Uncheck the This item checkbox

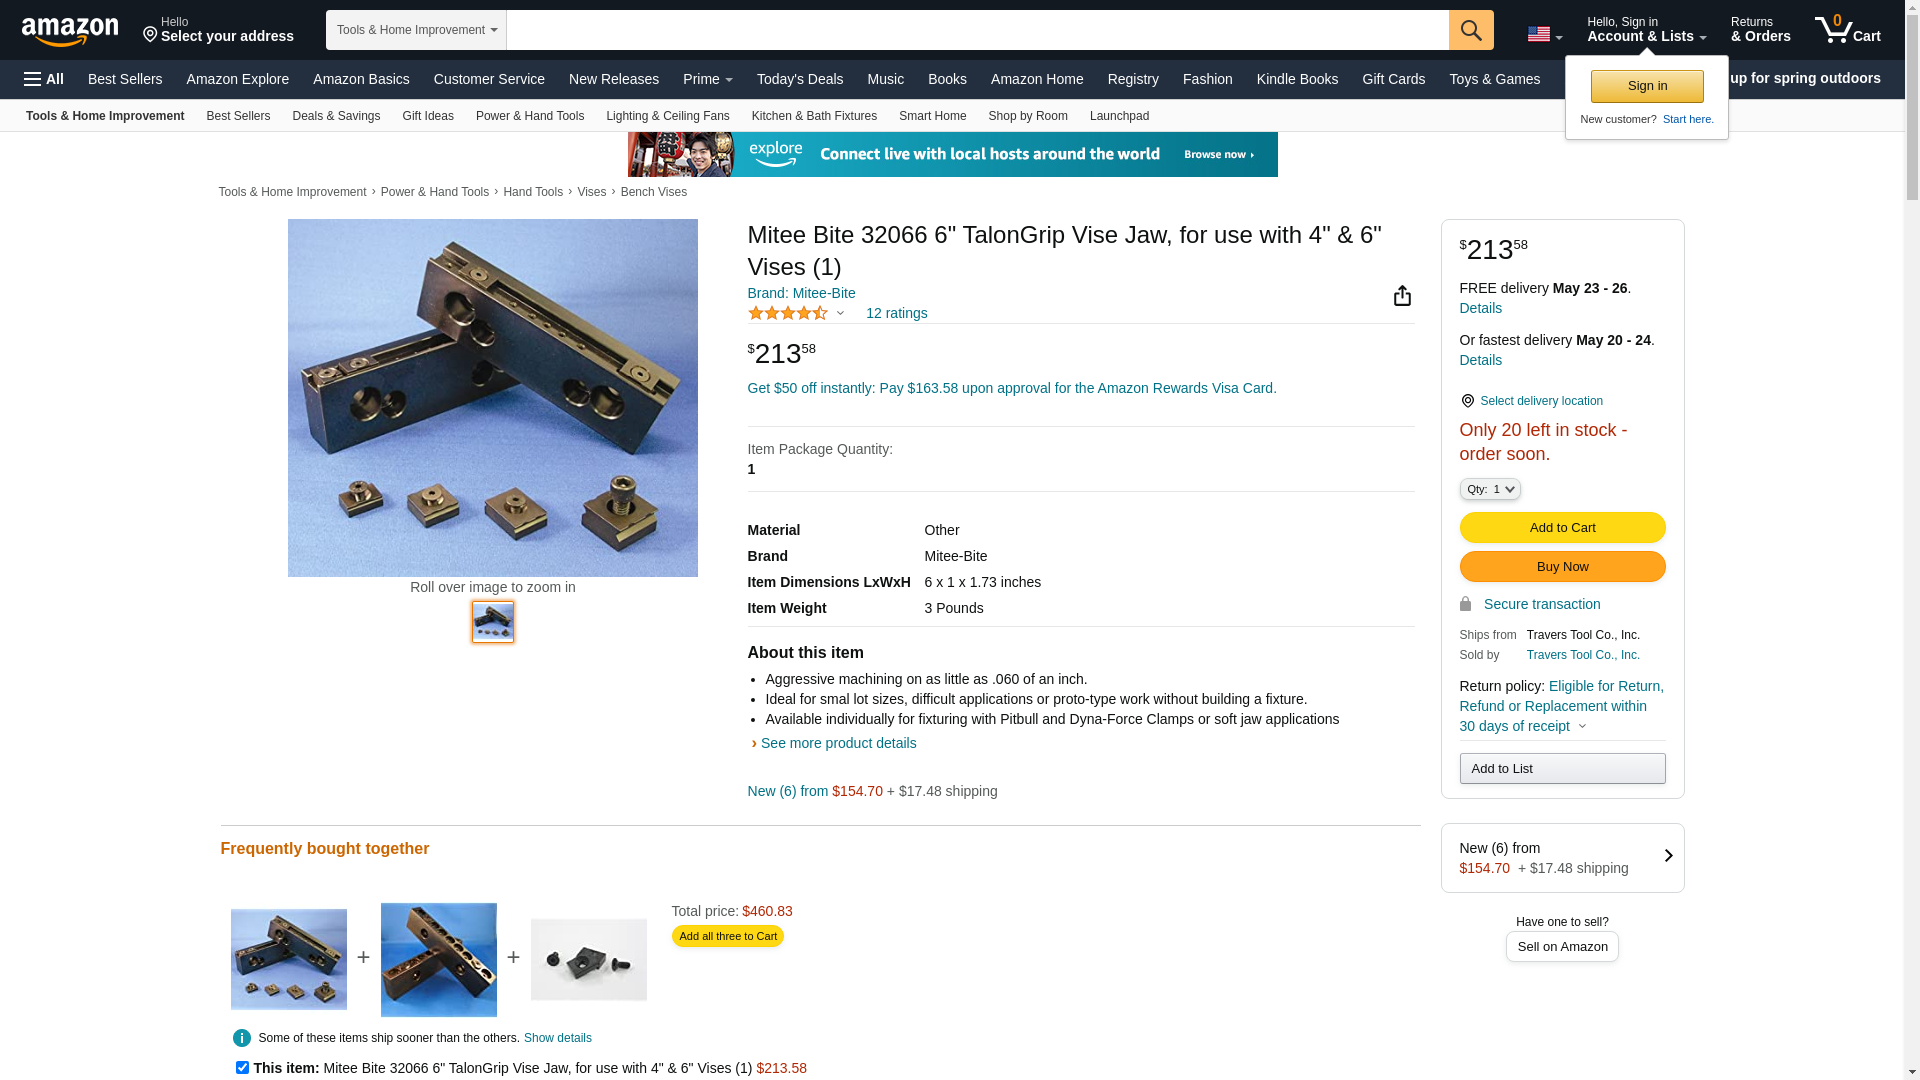(242, 1068)
